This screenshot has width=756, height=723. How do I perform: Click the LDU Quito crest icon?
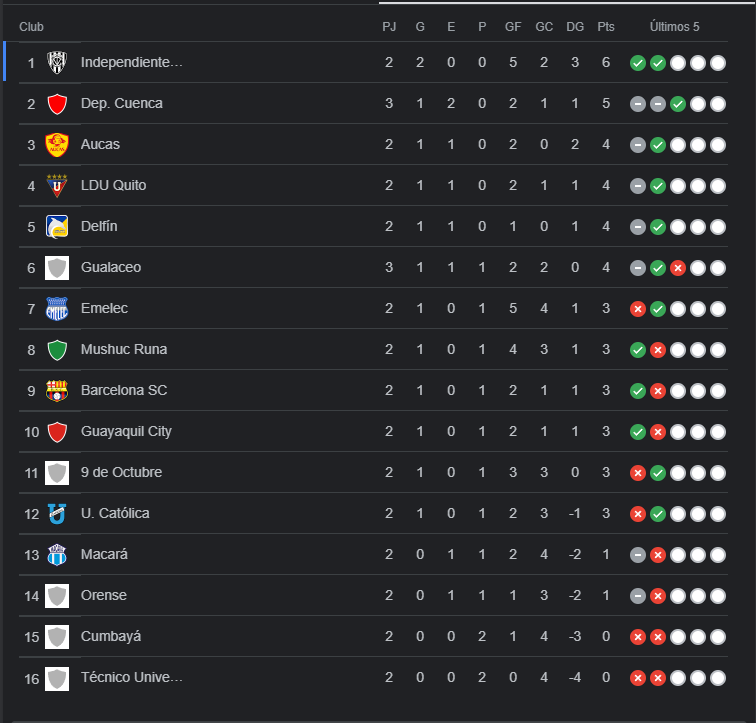tap(57, 186)
